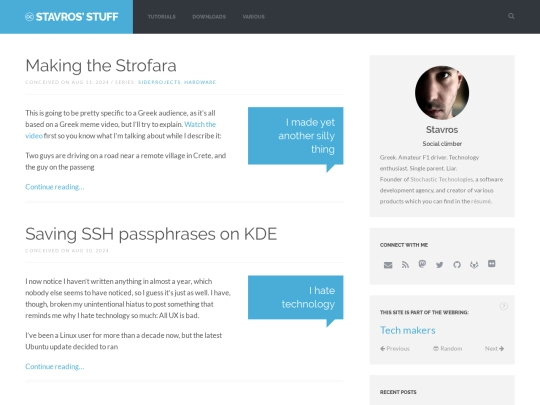Go to the Previous webring site
540x405 pixels.
395,349
